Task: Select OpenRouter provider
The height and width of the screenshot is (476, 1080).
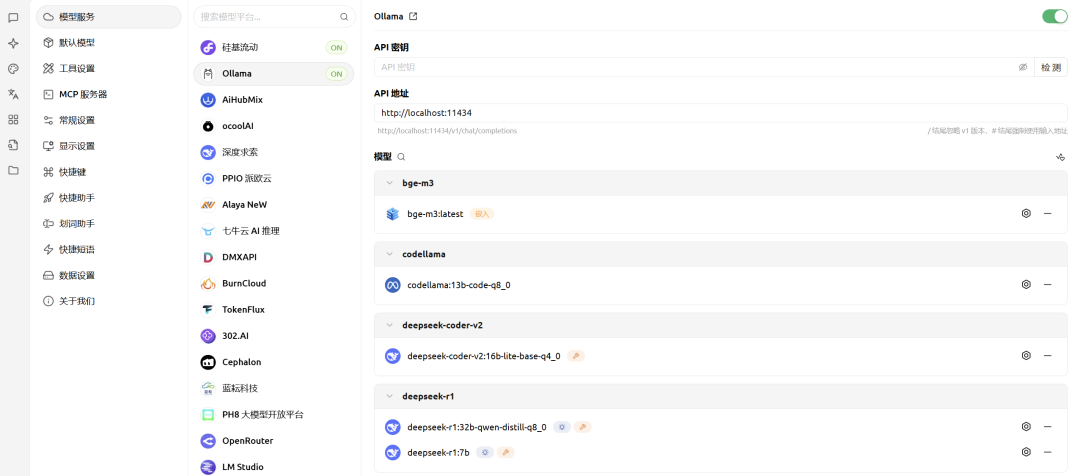Action: [x=273, y=441]
